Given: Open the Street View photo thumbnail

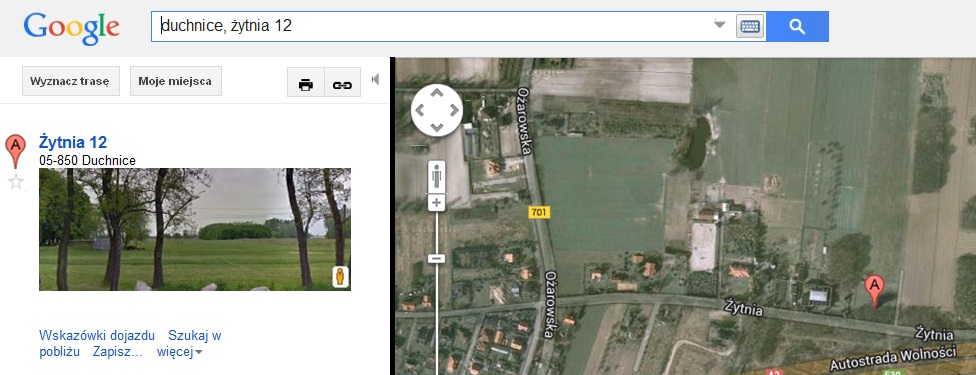Looking at the screenshot, I should [195, 229].
